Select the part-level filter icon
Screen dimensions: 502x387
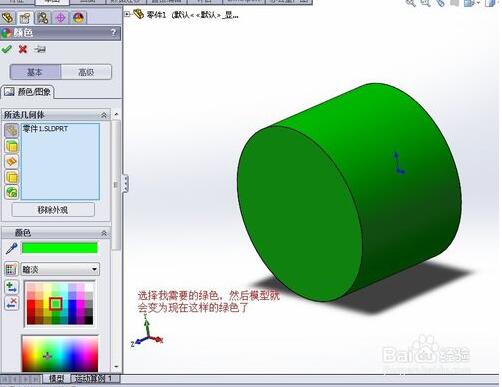(11, 131)
